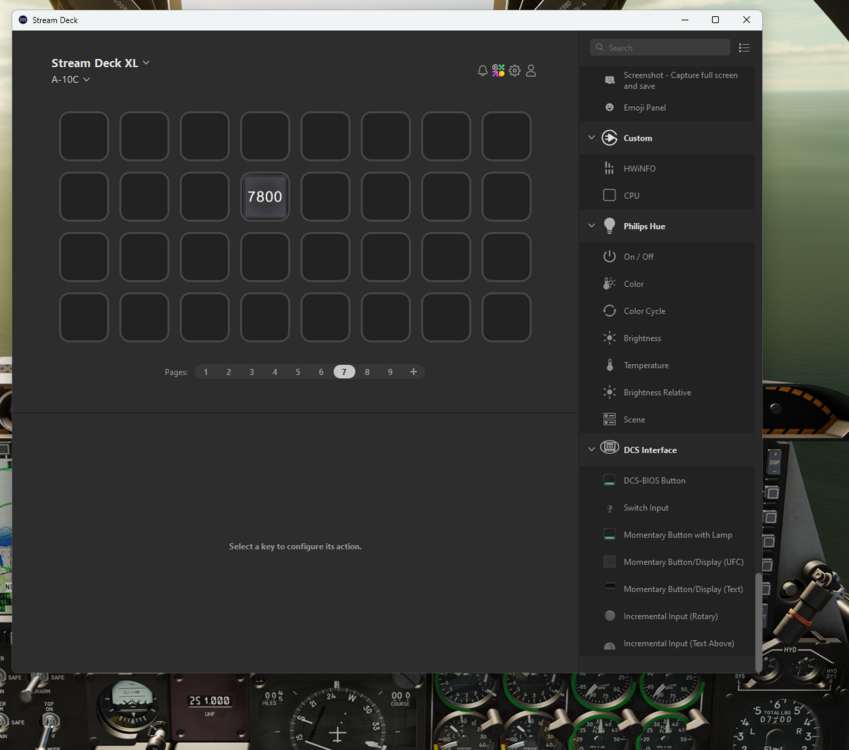Switch to page 9
Screen dimensions: 849x750
390,372
